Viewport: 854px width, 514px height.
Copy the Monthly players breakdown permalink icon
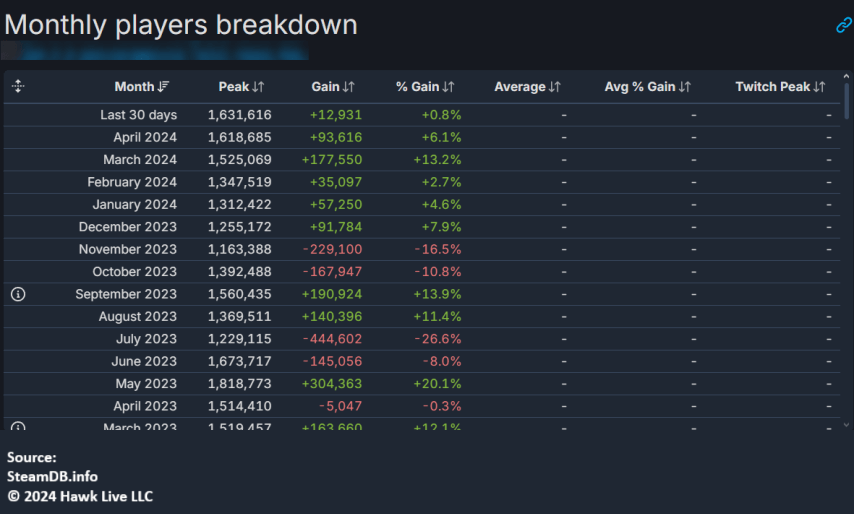point(843,25)
